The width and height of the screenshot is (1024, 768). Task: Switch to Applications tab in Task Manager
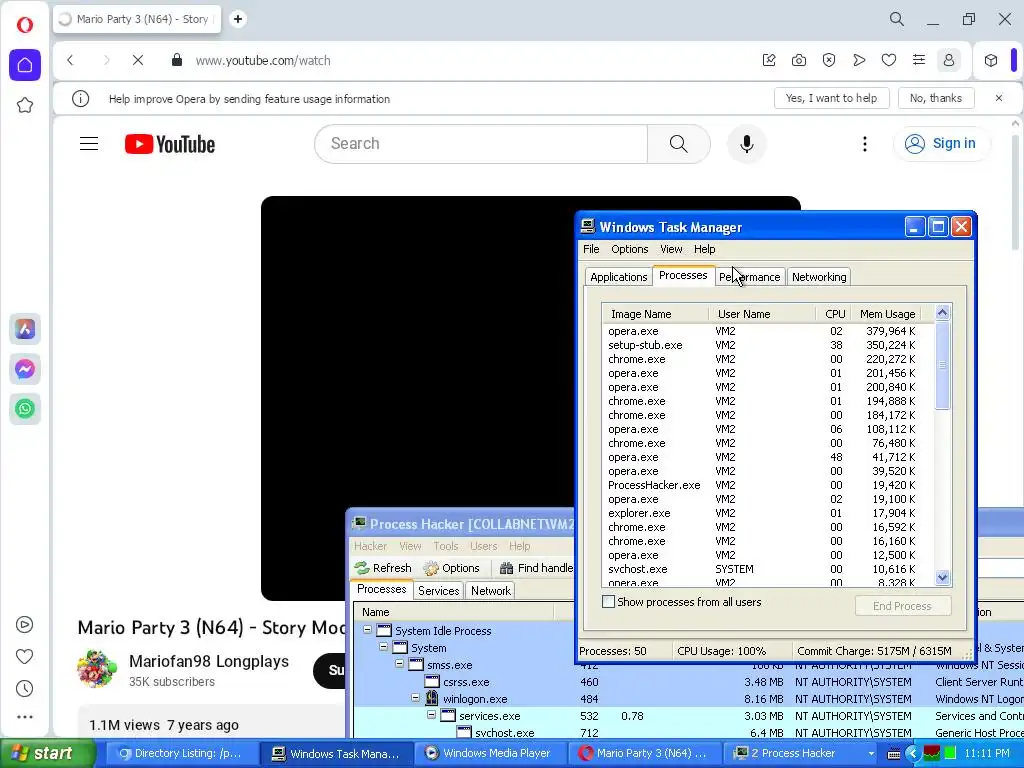tap(618, 277)
